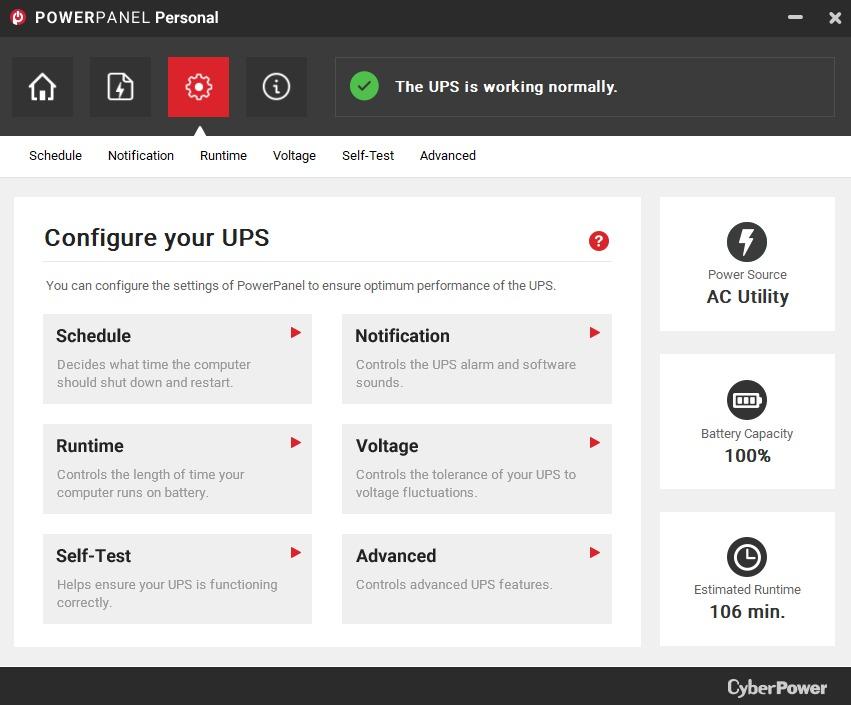
Task: Switch to the Runtime tab
Action: click(223, 156)
